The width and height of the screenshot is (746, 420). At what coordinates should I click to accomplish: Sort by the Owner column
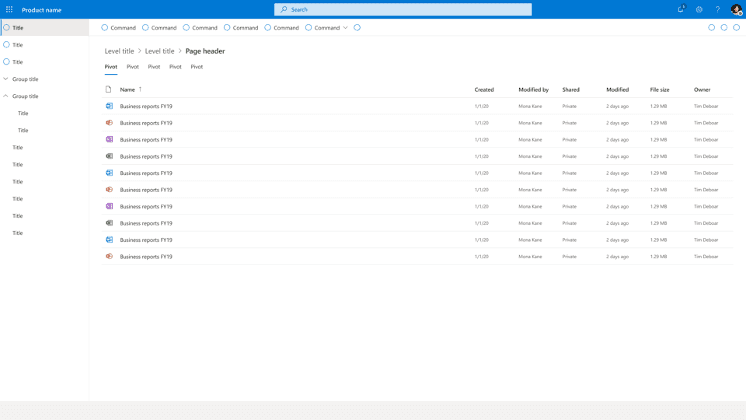(702, 89)
